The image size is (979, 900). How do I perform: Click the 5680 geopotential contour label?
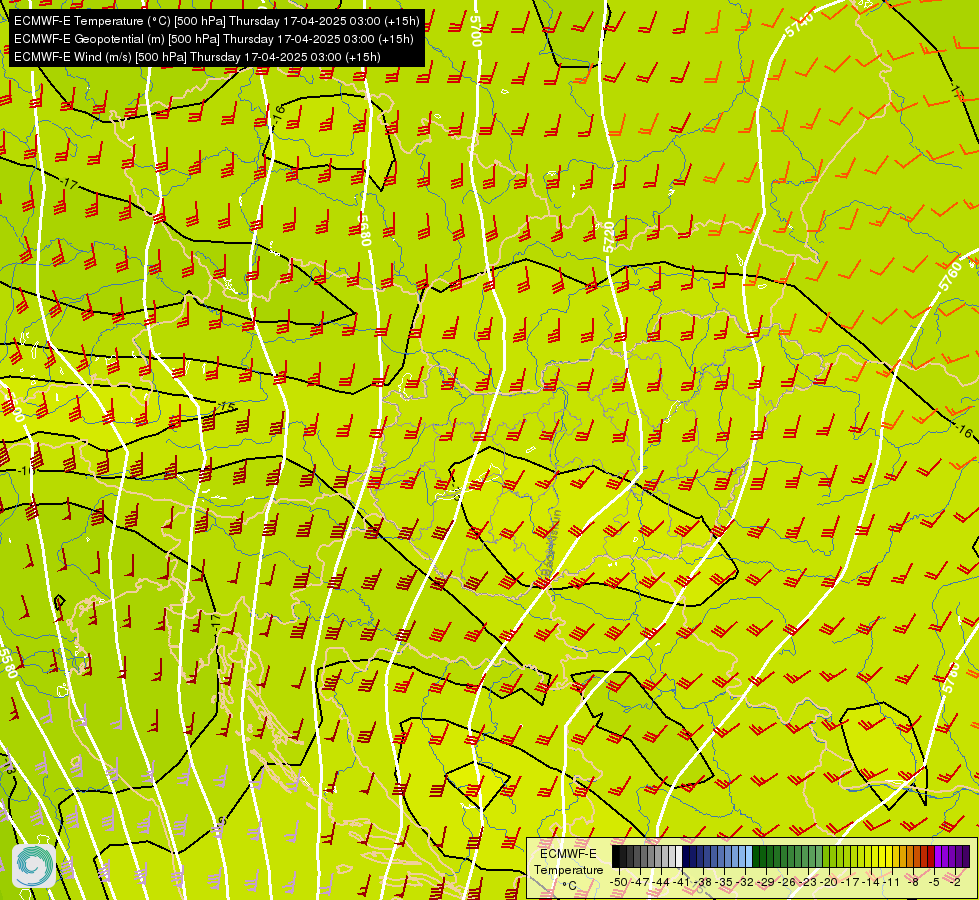tap(365, 230)
